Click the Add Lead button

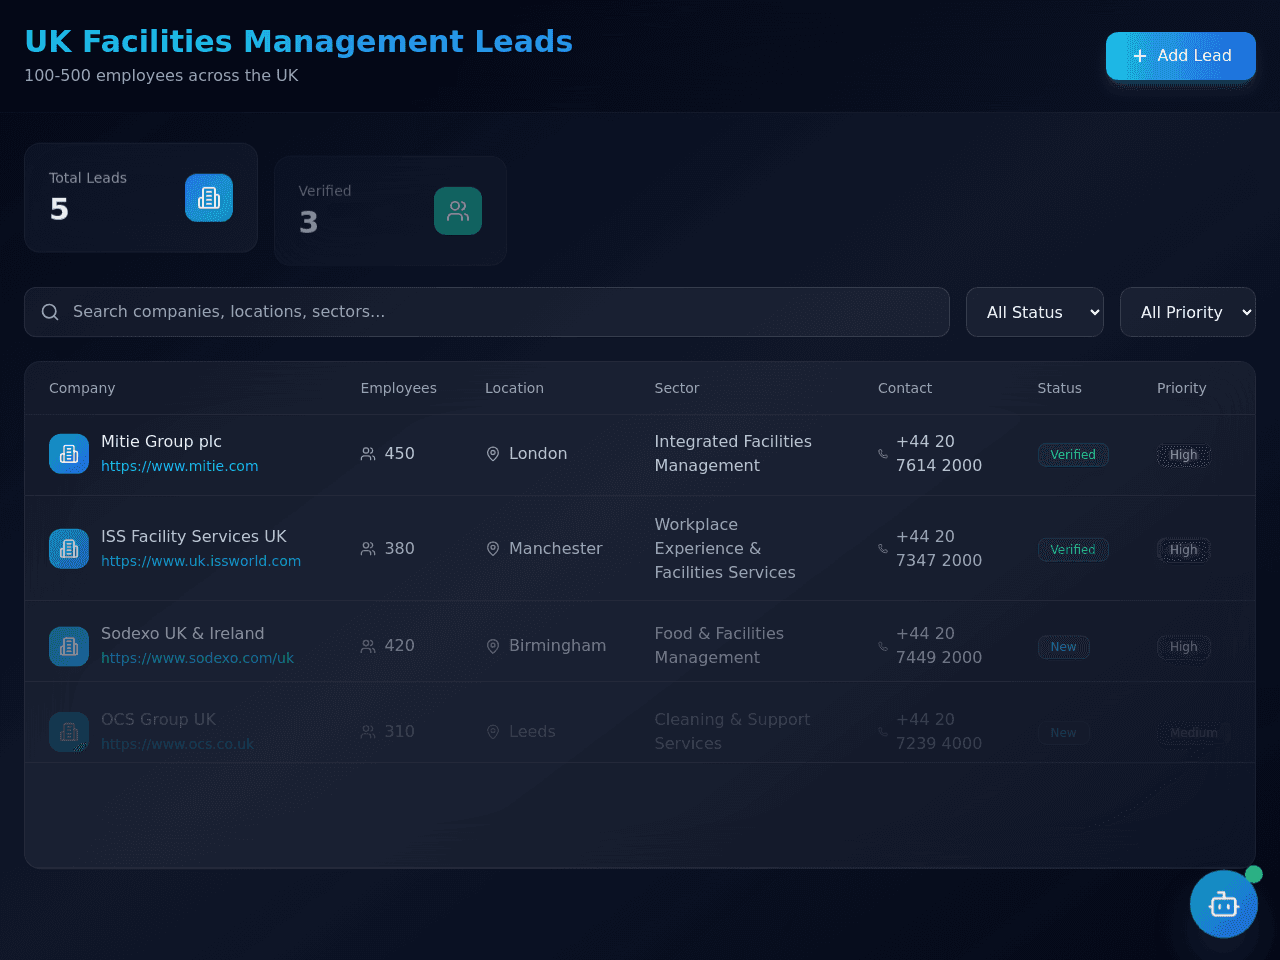[1181, 56]
